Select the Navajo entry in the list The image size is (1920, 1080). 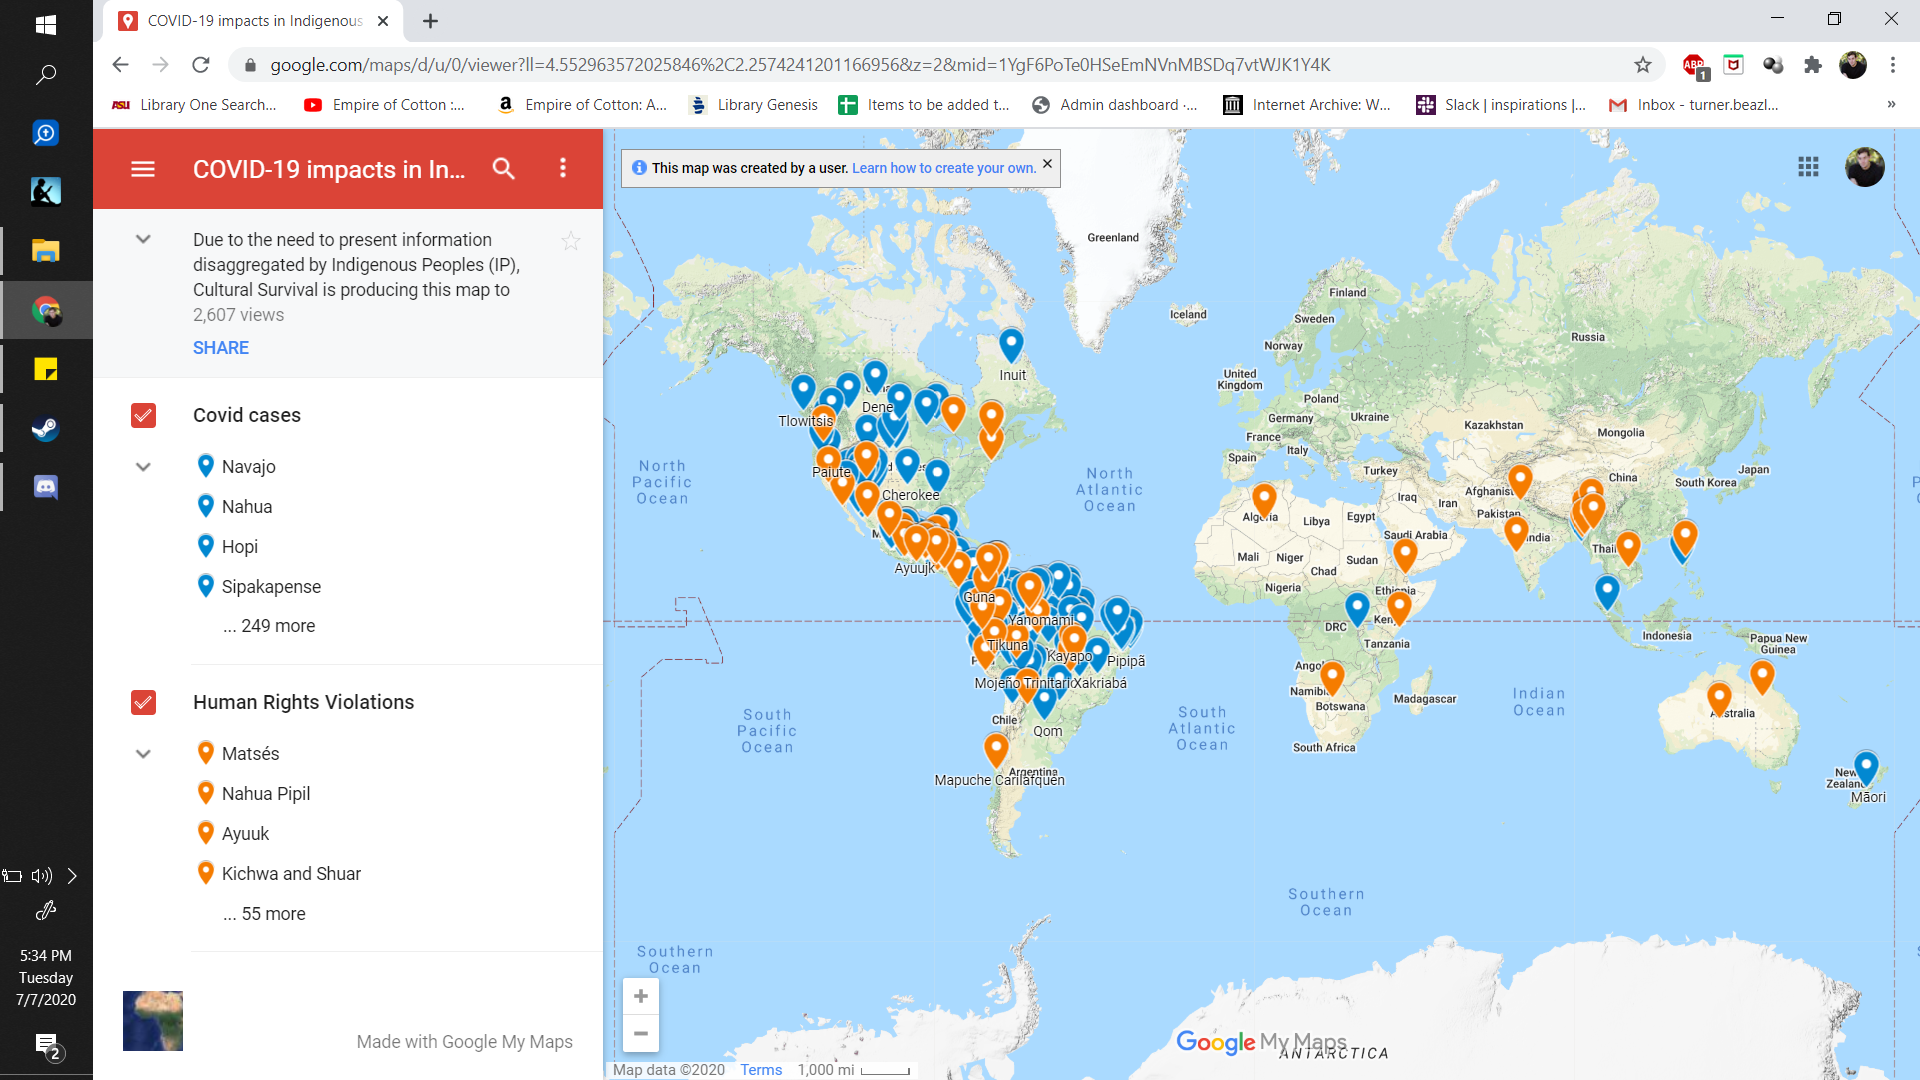click(248, 467)
